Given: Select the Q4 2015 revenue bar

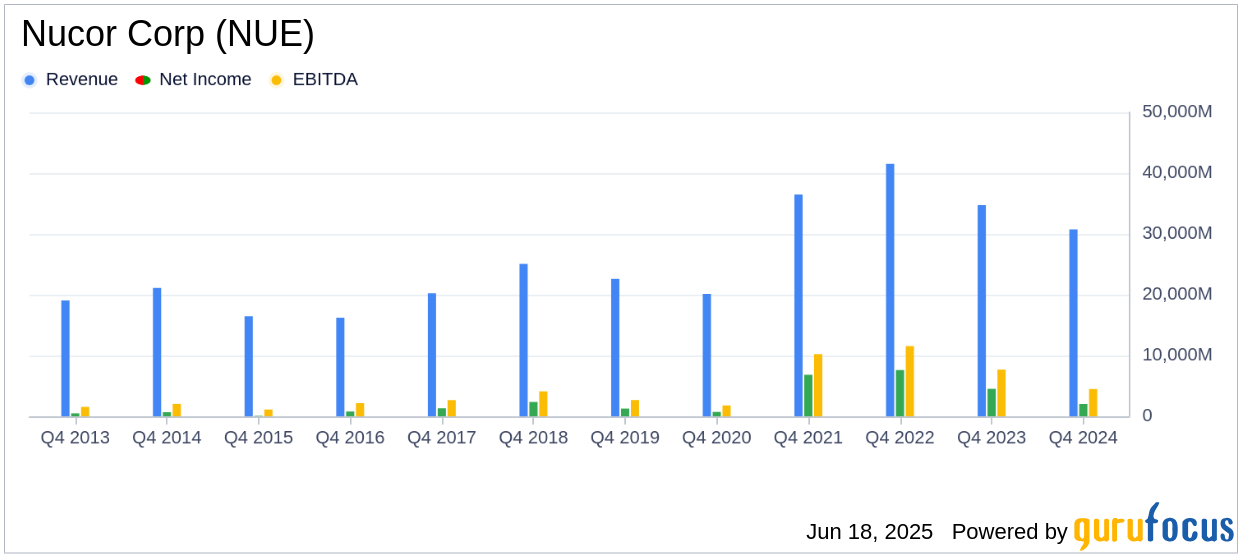Looking at the screenshot, I should (x=248, y=366).
